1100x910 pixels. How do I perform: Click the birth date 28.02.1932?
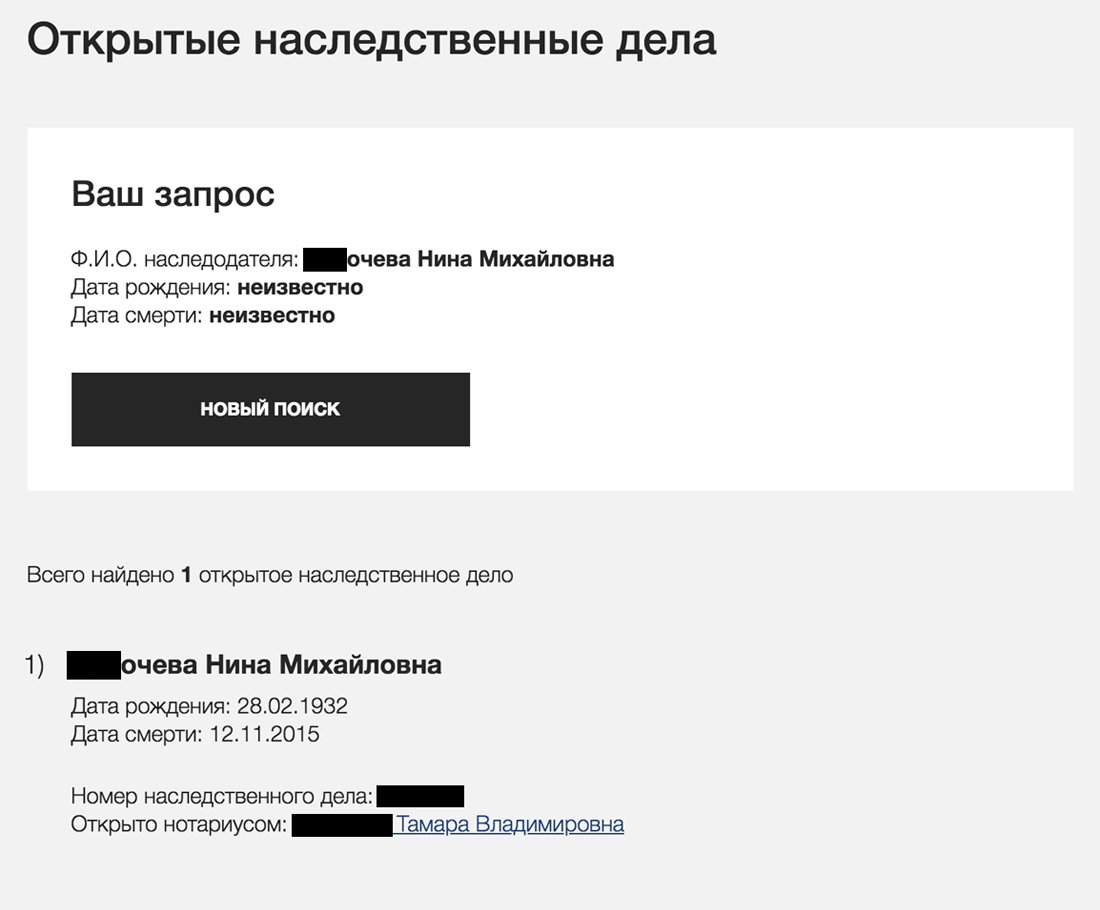pyautogui.click(x=292, y=707)
